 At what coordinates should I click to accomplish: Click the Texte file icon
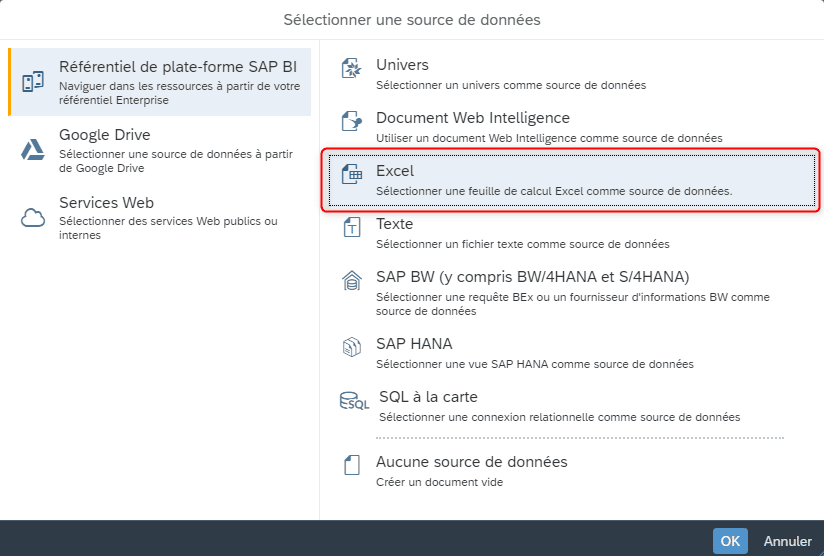pos(352,227)
